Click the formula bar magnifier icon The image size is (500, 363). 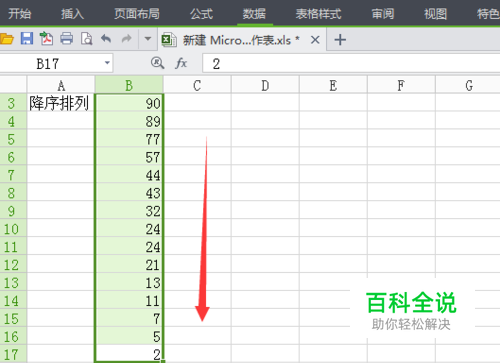tap(157, 63)
